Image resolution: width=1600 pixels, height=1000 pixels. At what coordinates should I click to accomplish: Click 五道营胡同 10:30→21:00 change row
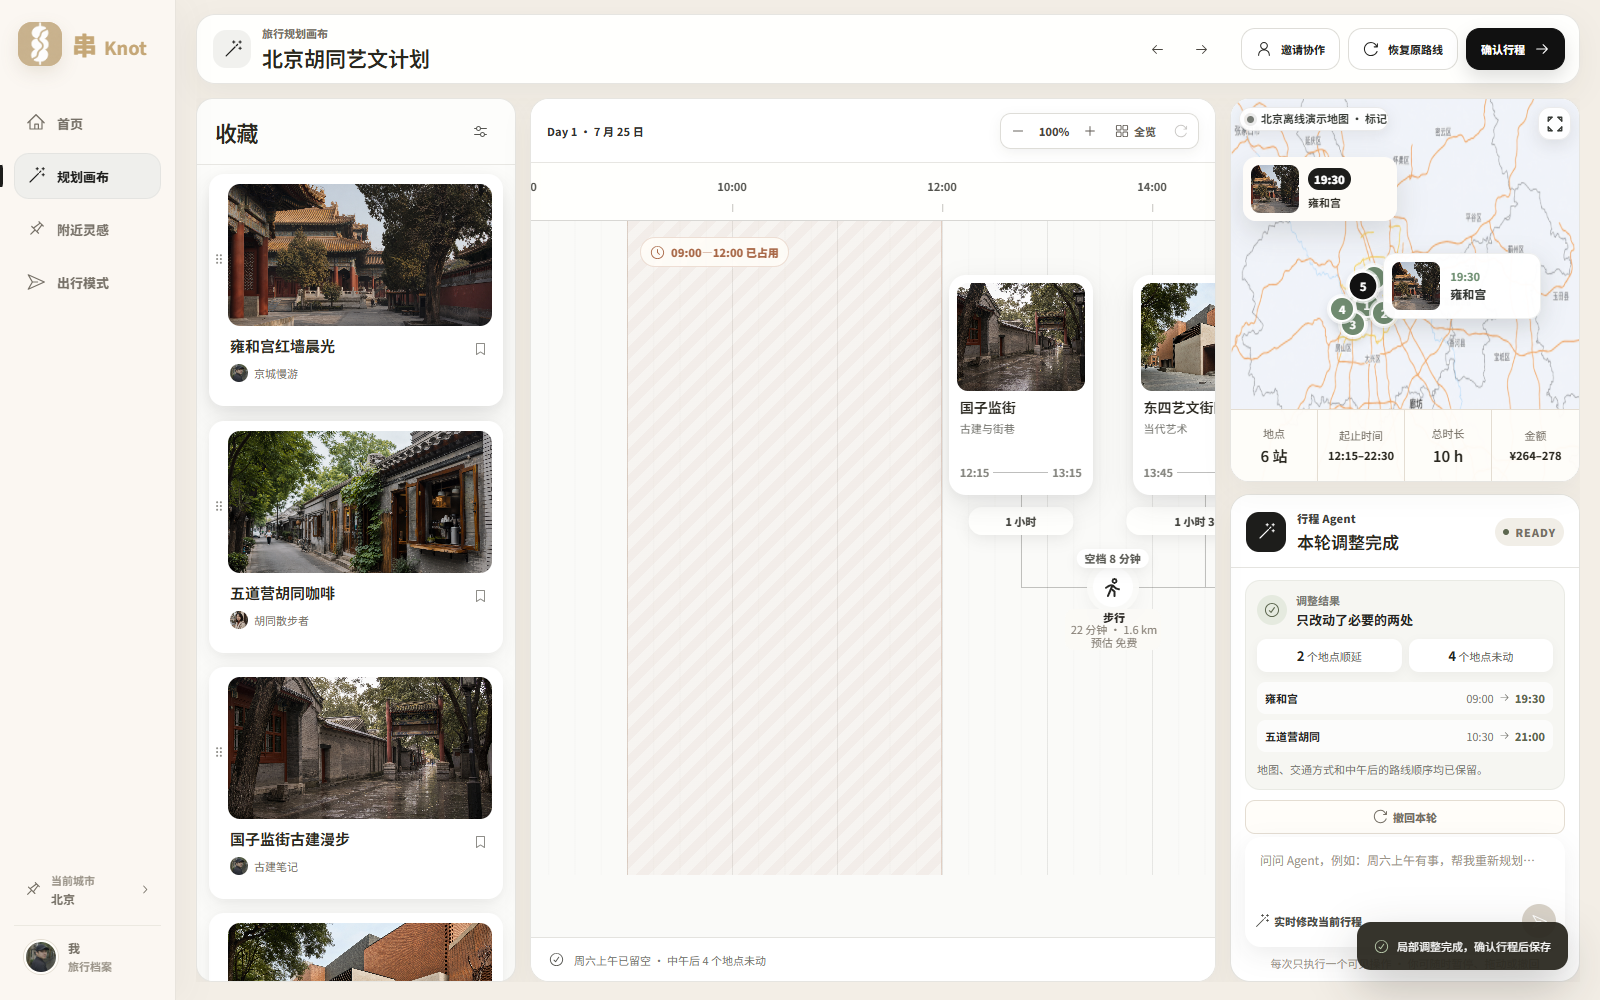click(x=1405, y=737)
